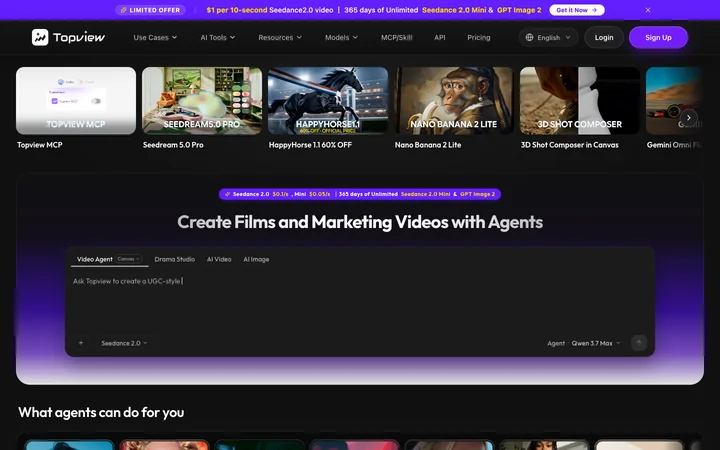The image size is (720, 450).
Task: Click the prompt text input area
Action: pyautogui.click(x=360, y=301)
